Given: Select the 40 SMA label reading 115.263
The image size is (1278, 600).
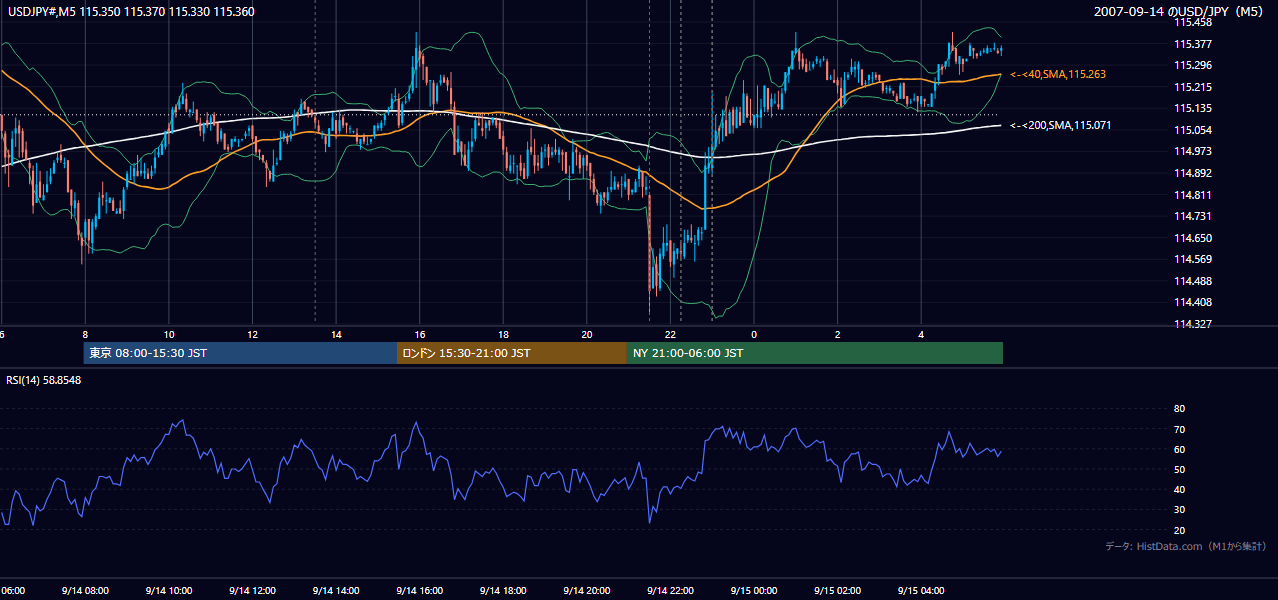Looking at the screenshot, I should (x=1058, y=74).
